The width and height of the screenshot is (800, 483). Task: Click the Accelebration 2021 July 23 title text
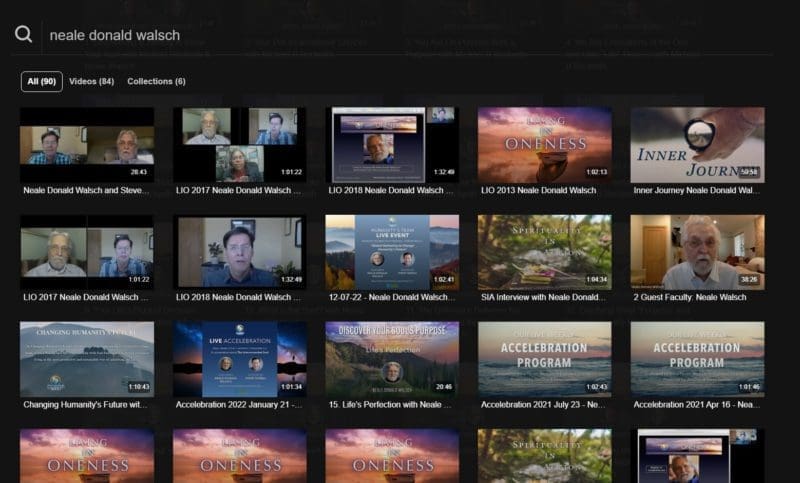pyautogui.click(x=543, y=404)
